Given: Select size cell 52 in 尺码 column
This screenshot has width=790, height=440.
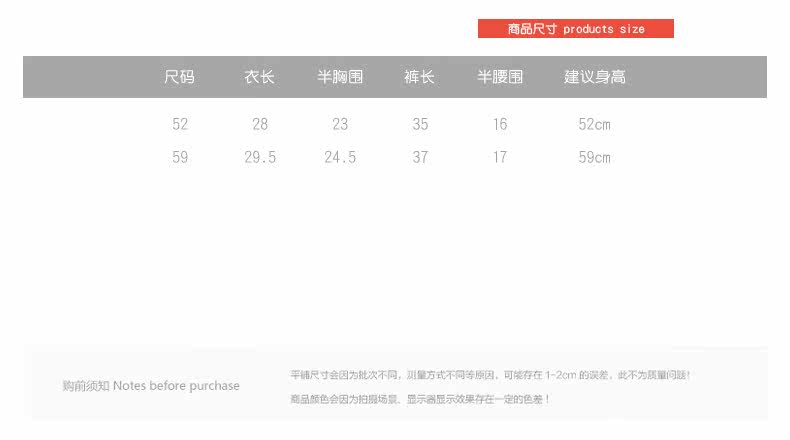Looking at the screenshot, I should (180, 124).
